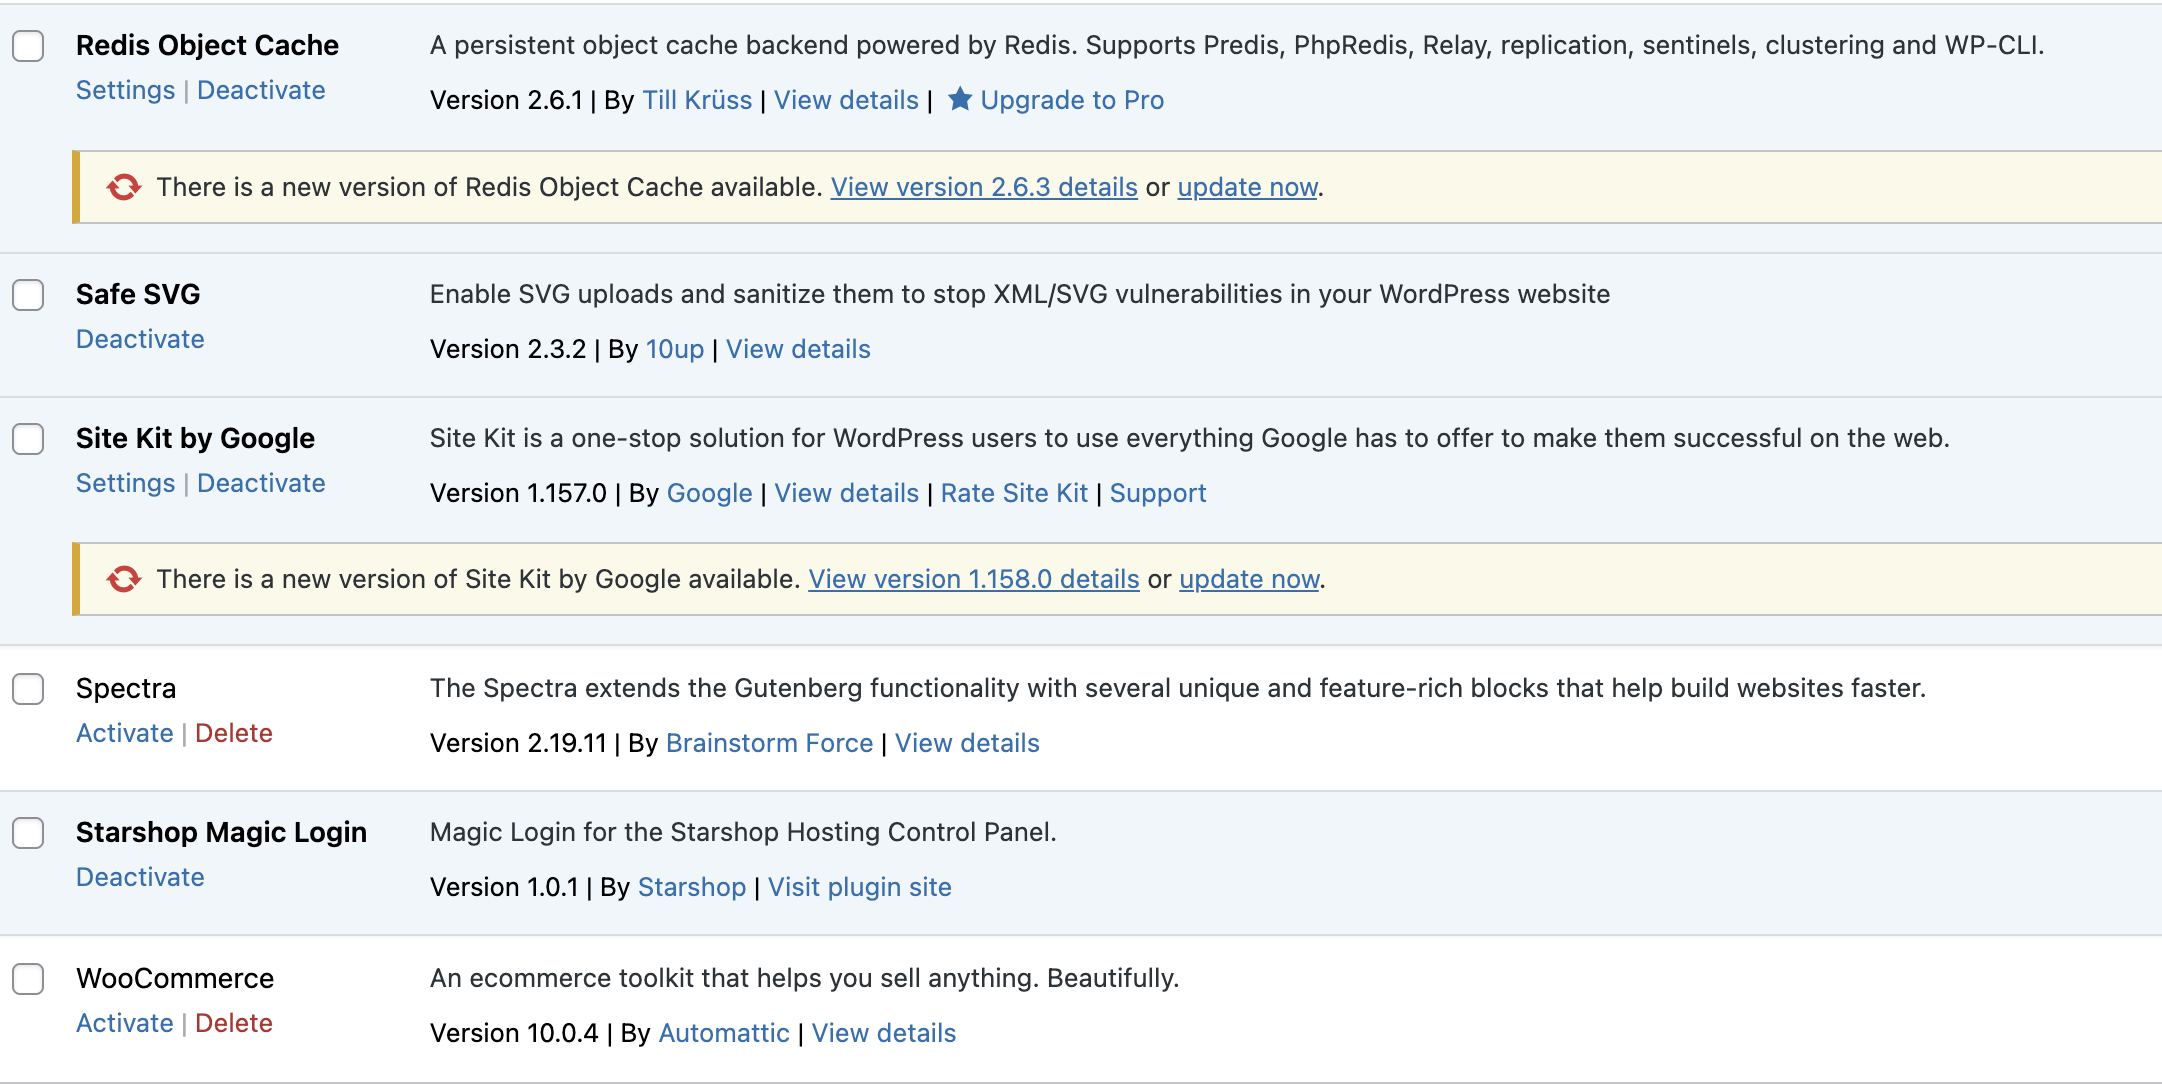The image size is (2162, 1084).
Task: Tick the Safe SVG plugin checkbox
Action: click(28, 295)
